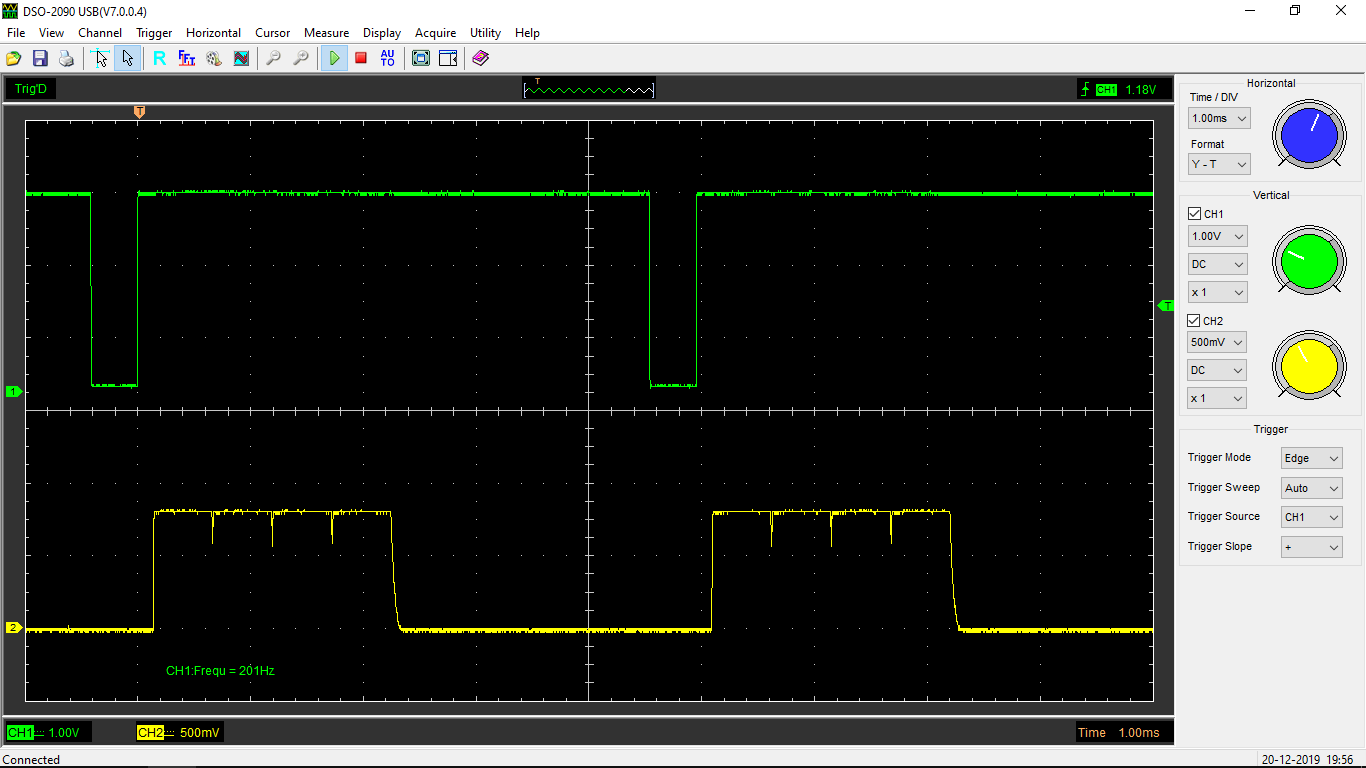Click the 20-12-2019 19:56 date readout
Screen dimensions: 1366x768
[x=1307, y=760]
